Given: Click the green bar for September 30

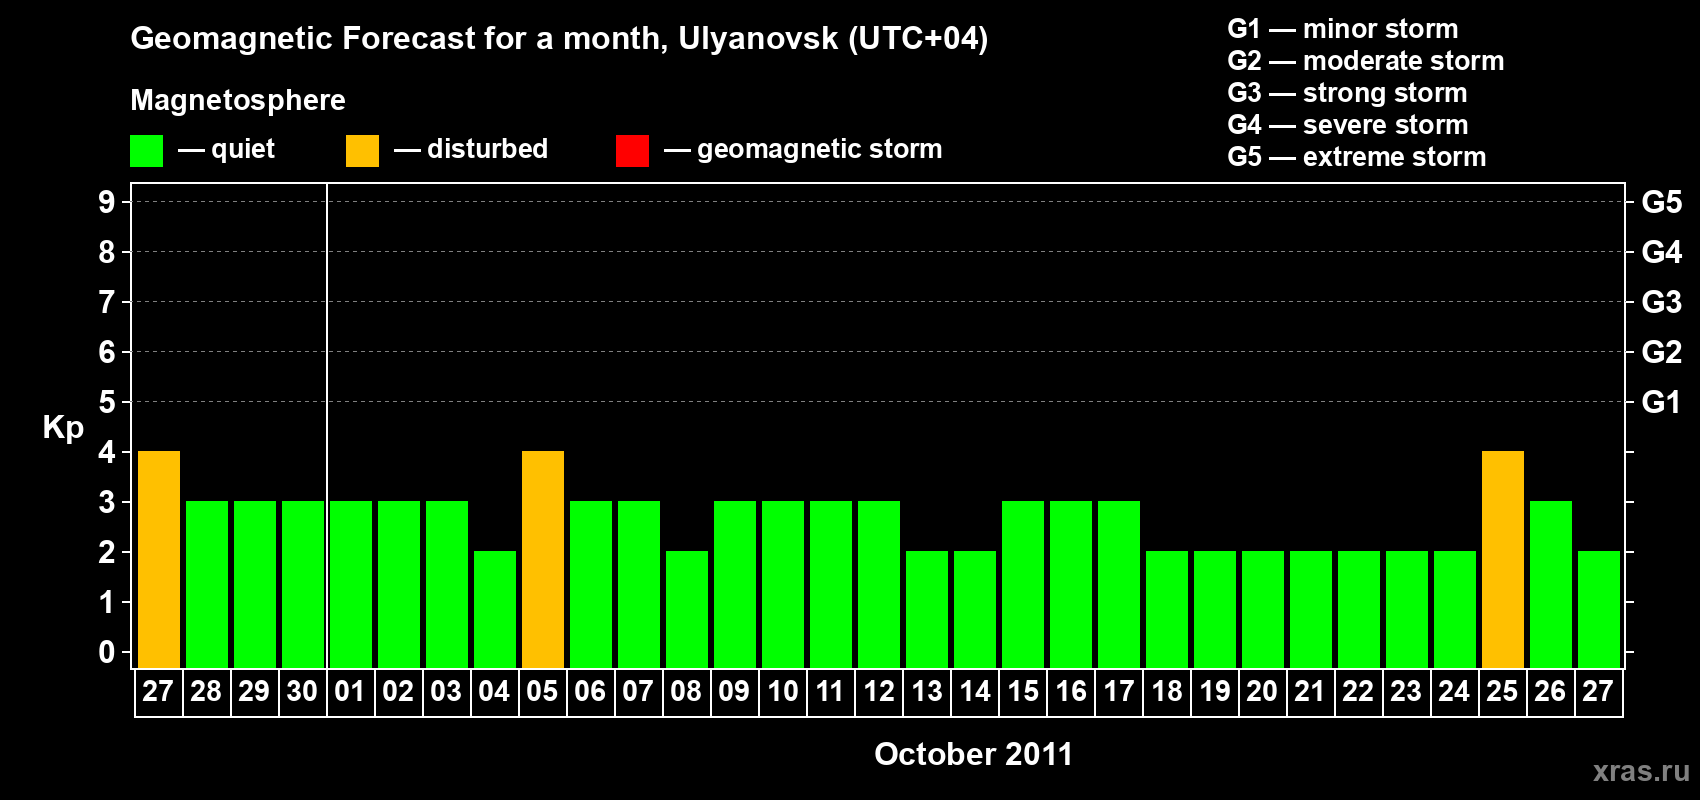Looking at the screenshot, I should (303, 585).
